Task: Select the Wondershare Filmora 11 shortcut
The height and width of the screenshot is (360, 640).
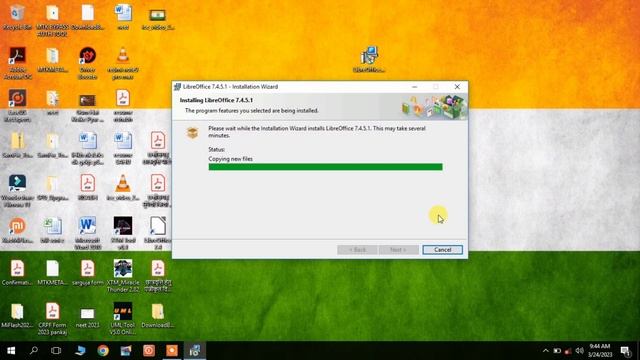Action: point(17,191)
